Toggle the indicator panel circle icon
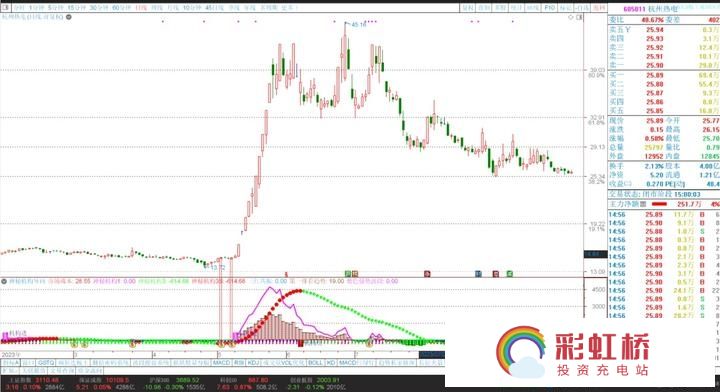Screen dimensions: 720x392 (4, 281)
